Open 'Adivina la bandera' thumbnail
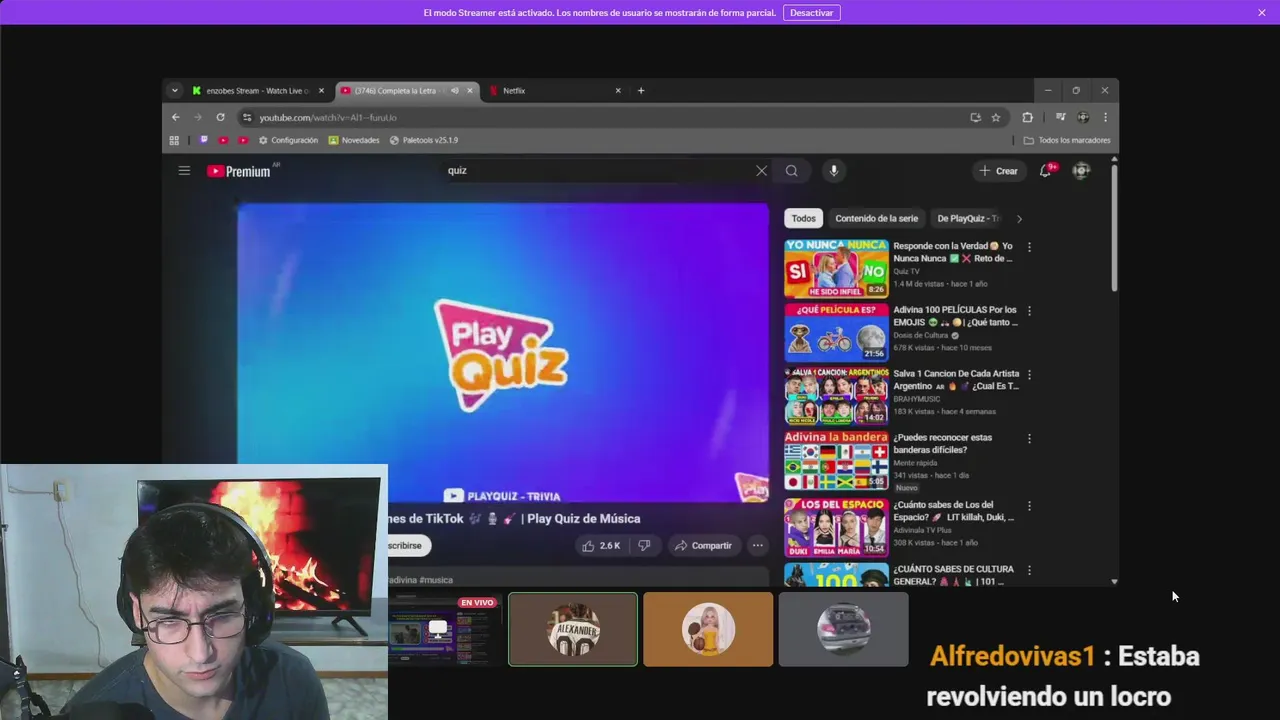The image size is (1280, 720). click(836, 460)
